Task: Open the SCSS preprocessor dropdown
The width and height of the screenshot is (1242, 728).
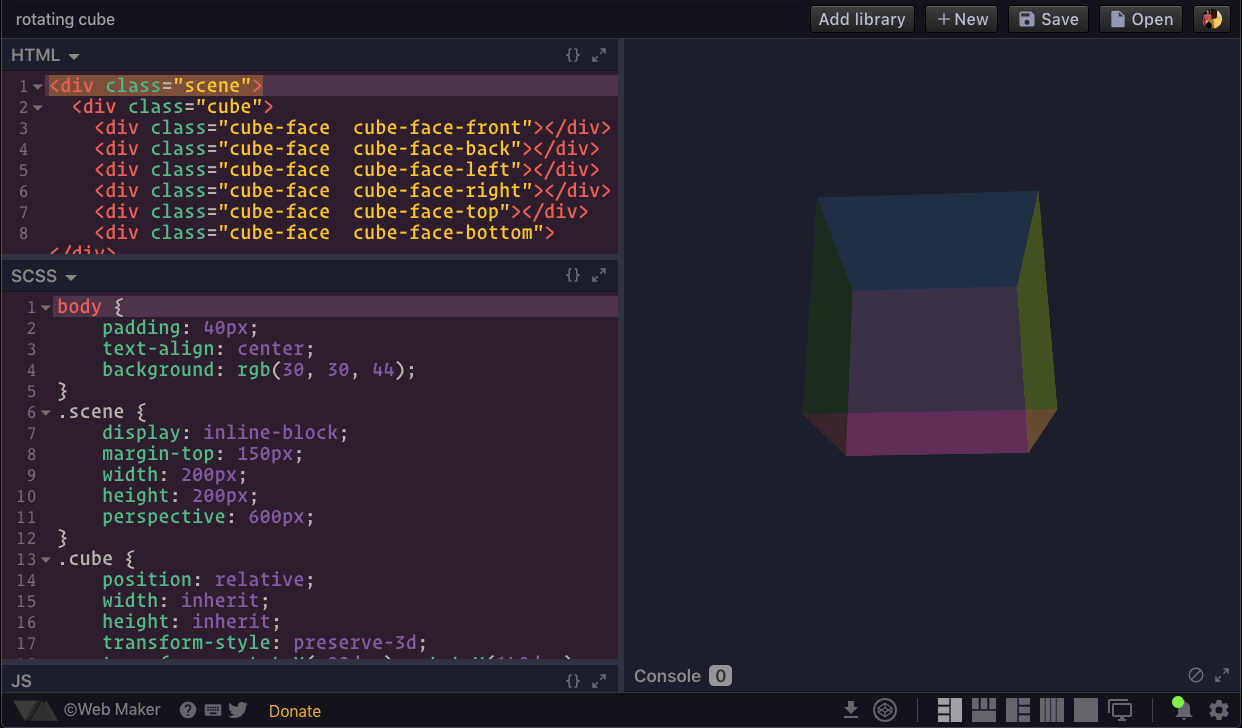Action: 43,275
